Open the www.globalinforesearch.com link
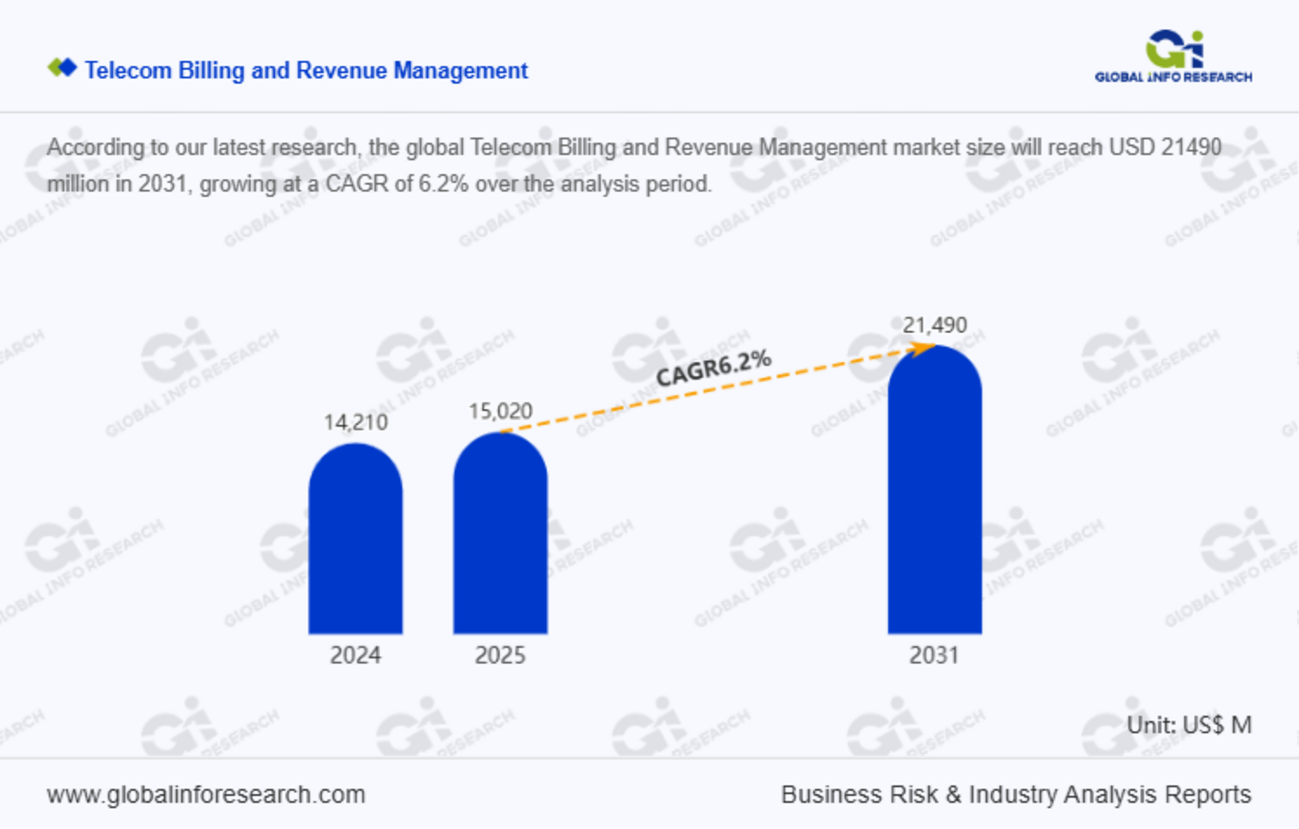1299x829 pixels. (x=206, y=795)
